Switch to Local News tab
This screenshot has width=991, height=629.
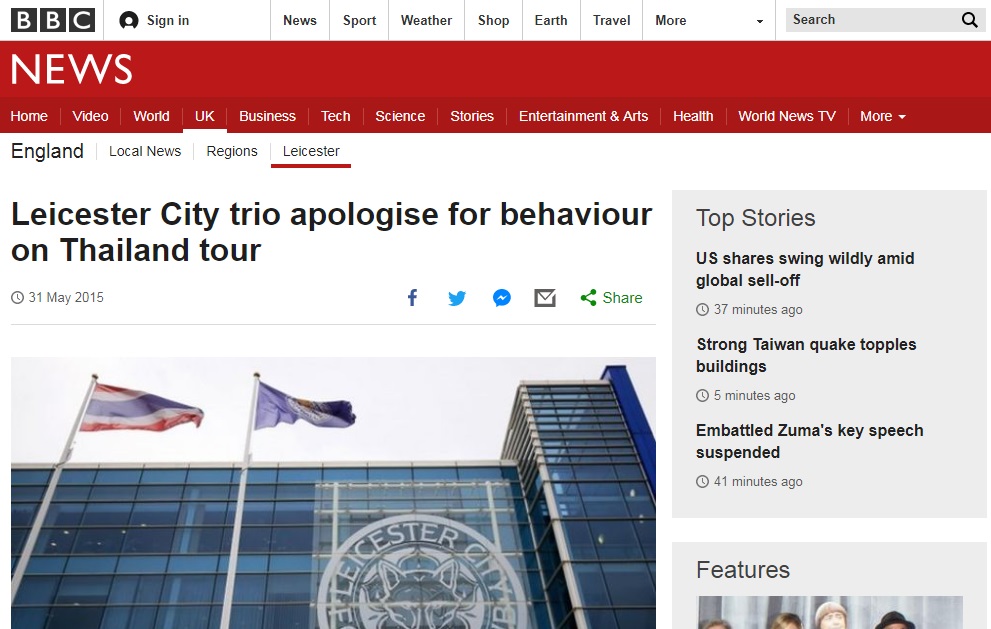[145, 152]
